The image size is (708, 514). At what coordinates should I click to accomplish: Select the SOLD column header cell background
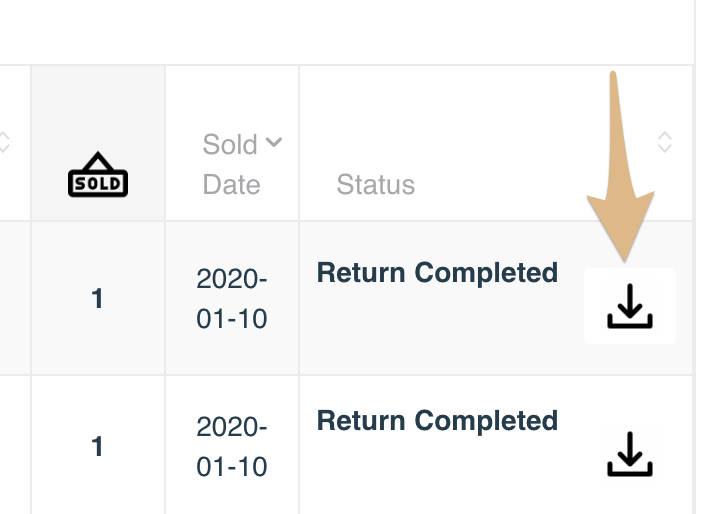click(x=98, y=143)
